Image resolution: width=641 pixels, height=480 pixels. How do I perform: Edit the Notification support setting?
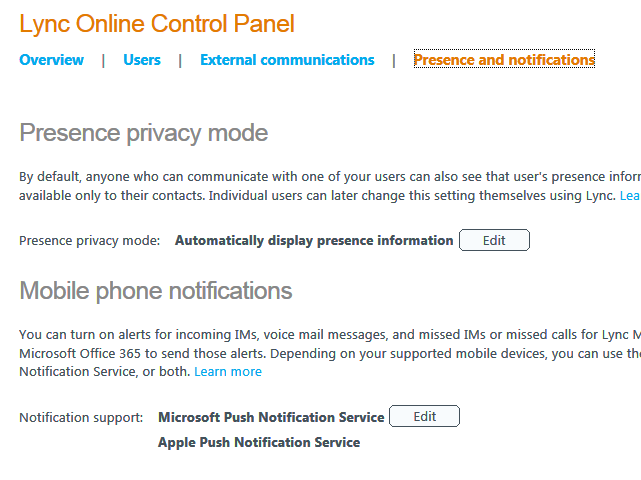[424, 417]
